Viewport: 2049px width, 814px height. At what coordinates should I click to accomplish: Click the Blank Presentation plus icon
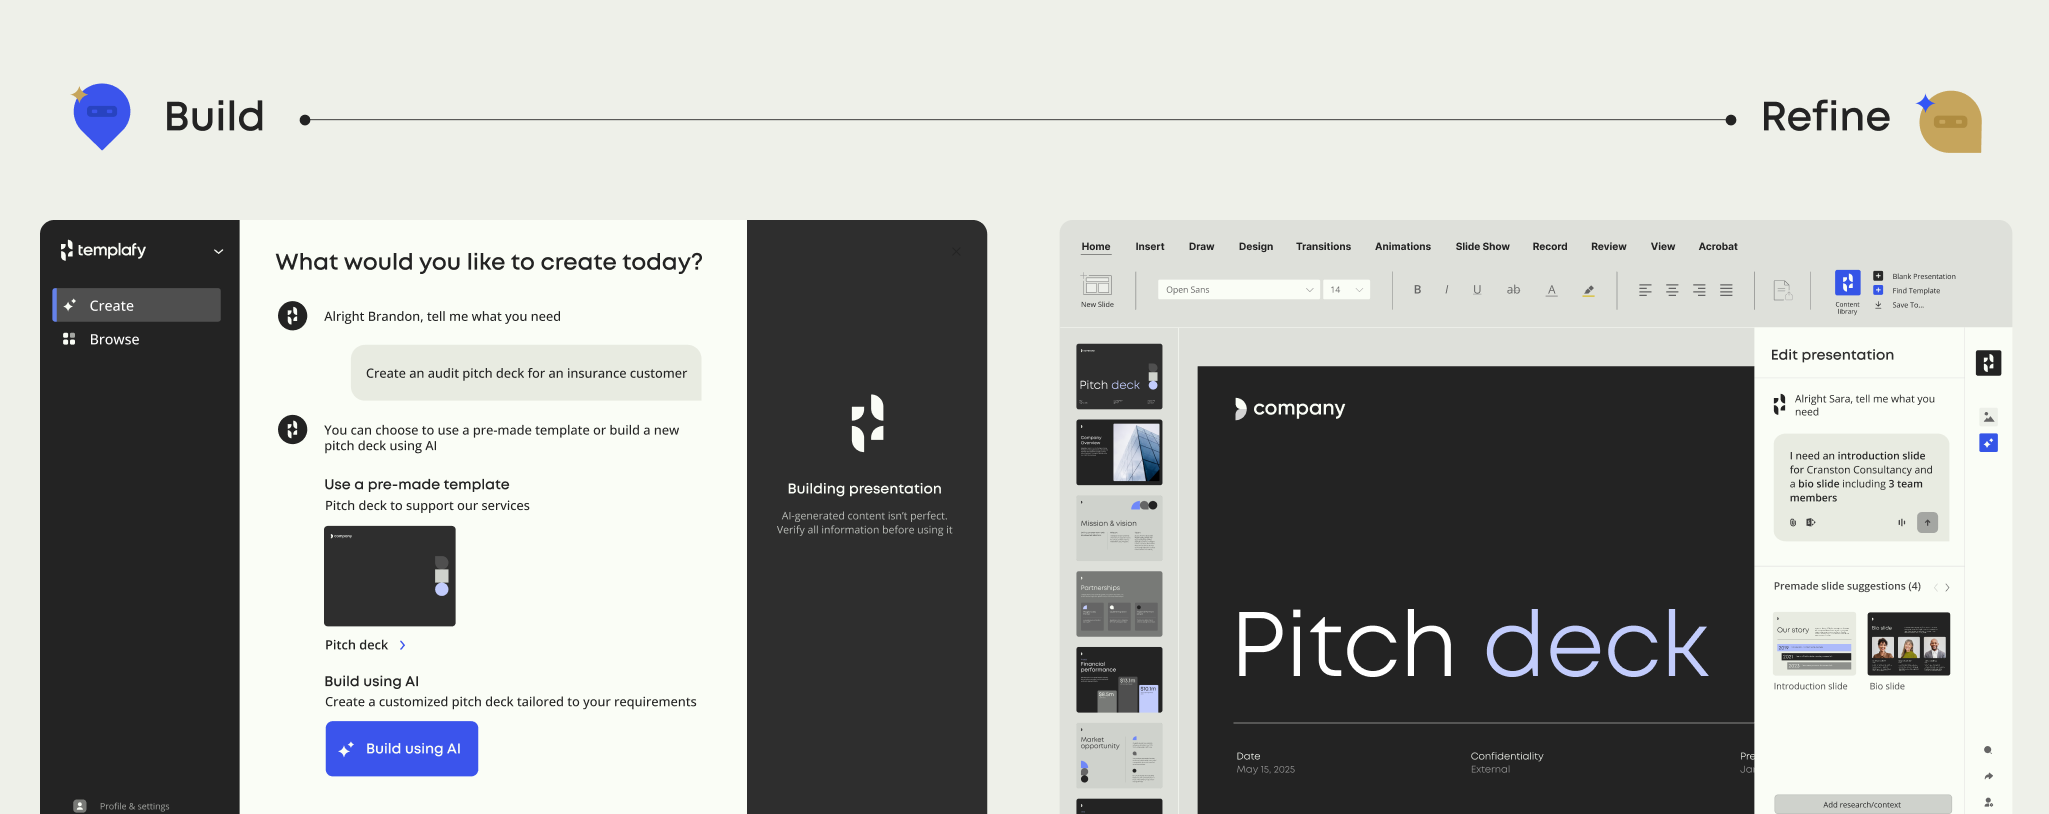click(x=1878, y=276)
